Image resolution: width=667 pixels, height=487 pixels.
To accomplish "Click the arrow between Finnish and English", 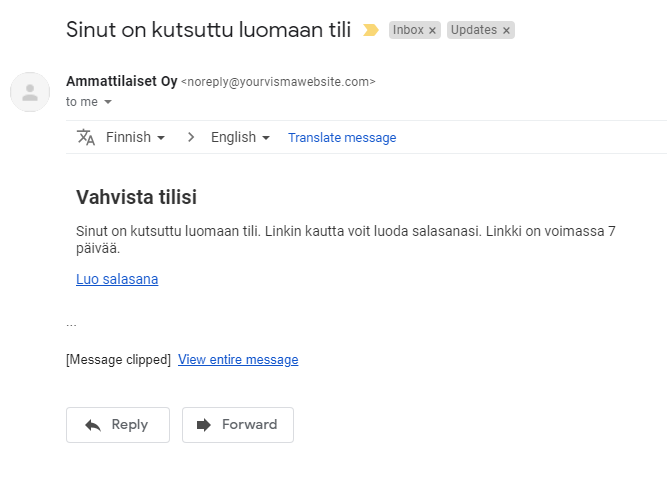I will point(190,137).
